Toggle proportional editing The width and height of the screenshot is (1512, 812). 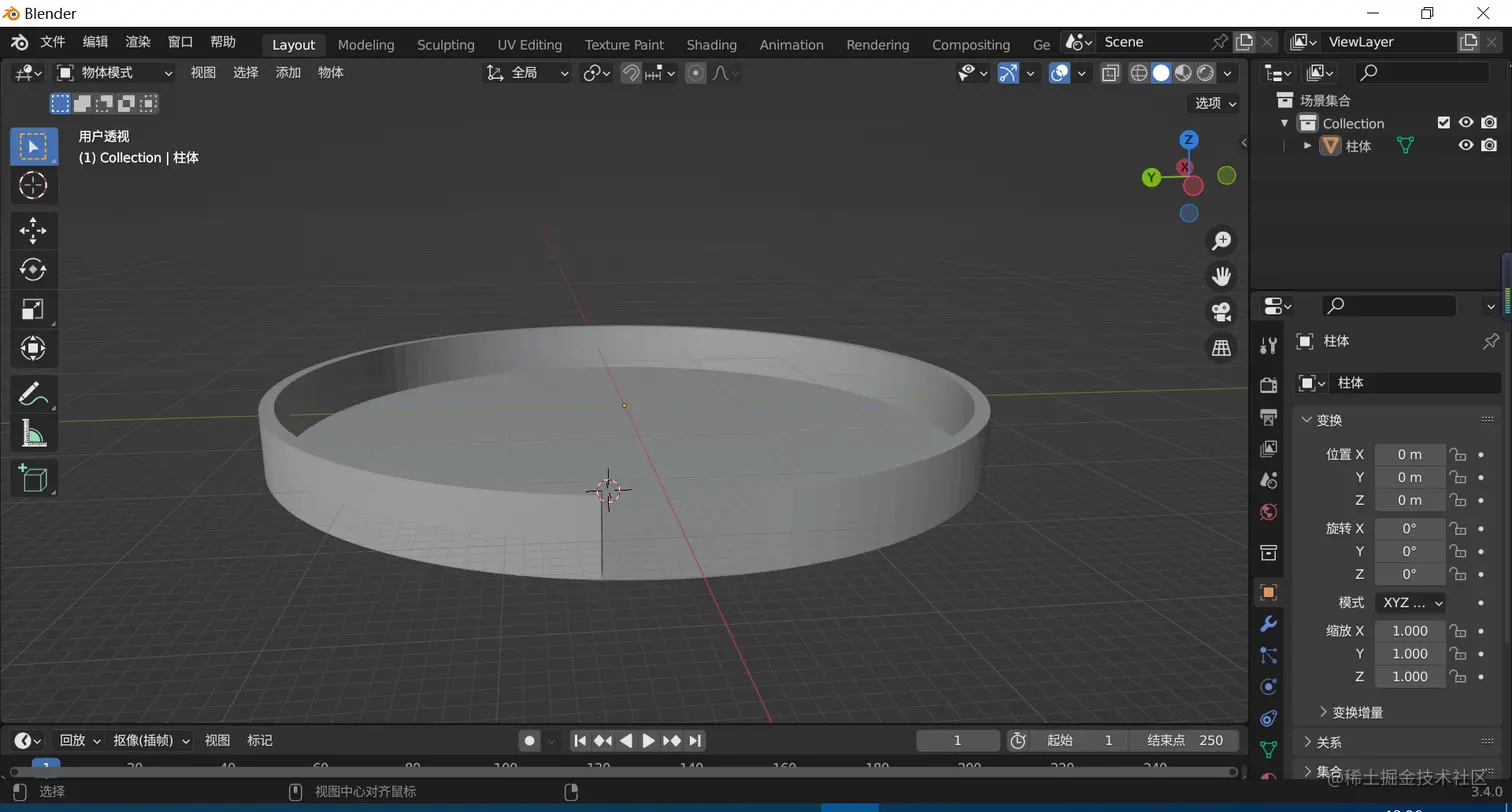coord(696,73)
